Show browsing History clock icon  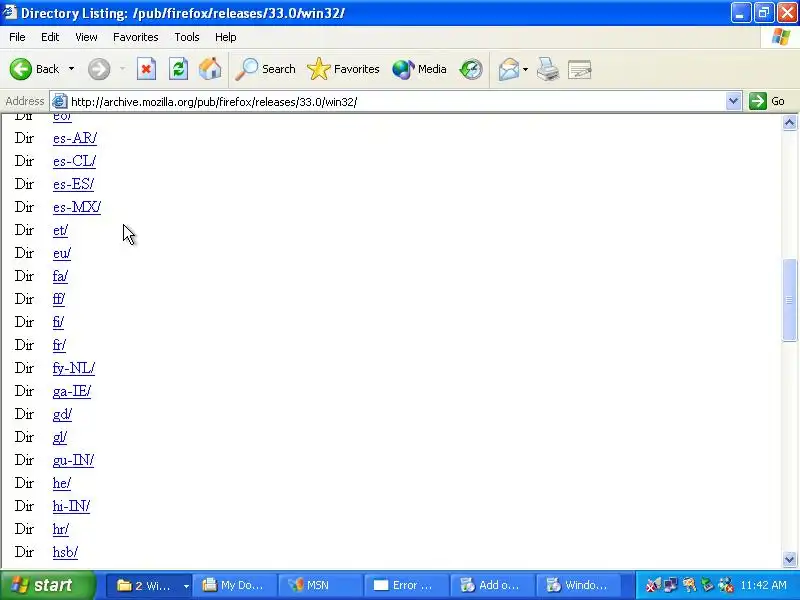[x=470, y=69]
